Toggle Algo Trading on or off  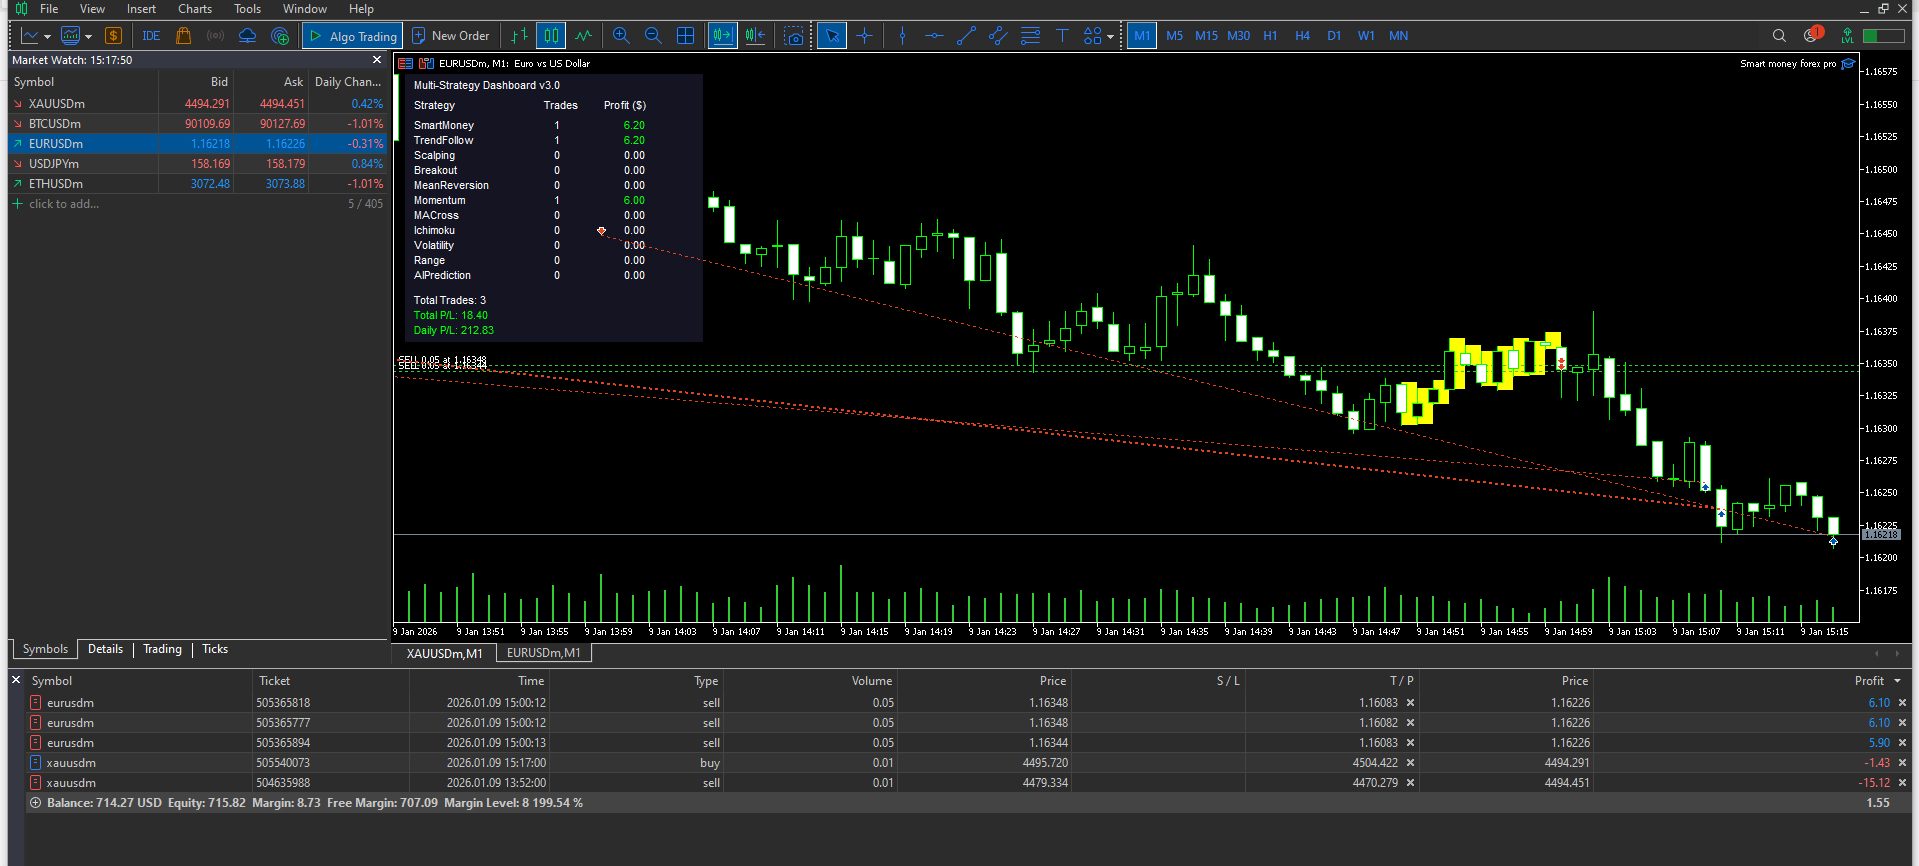(x=353, y=36)
